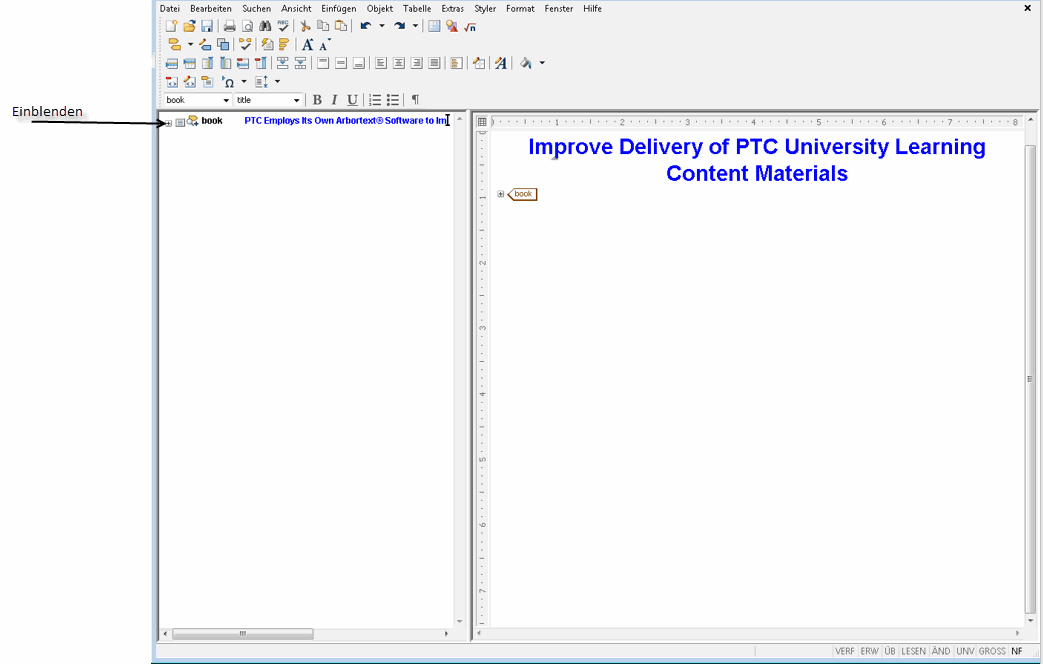
Task: Insert a table with the grid icon
Action: [x=434, y=27]
